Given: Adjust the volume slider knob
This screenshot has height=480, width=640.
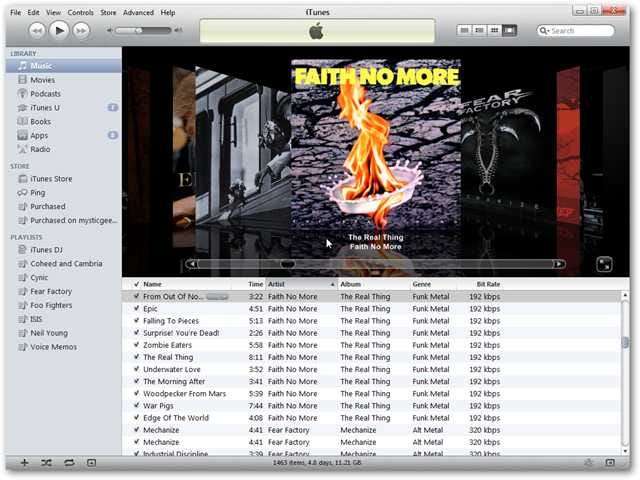Looking at the screenshot, I should (x=139, y=30).
